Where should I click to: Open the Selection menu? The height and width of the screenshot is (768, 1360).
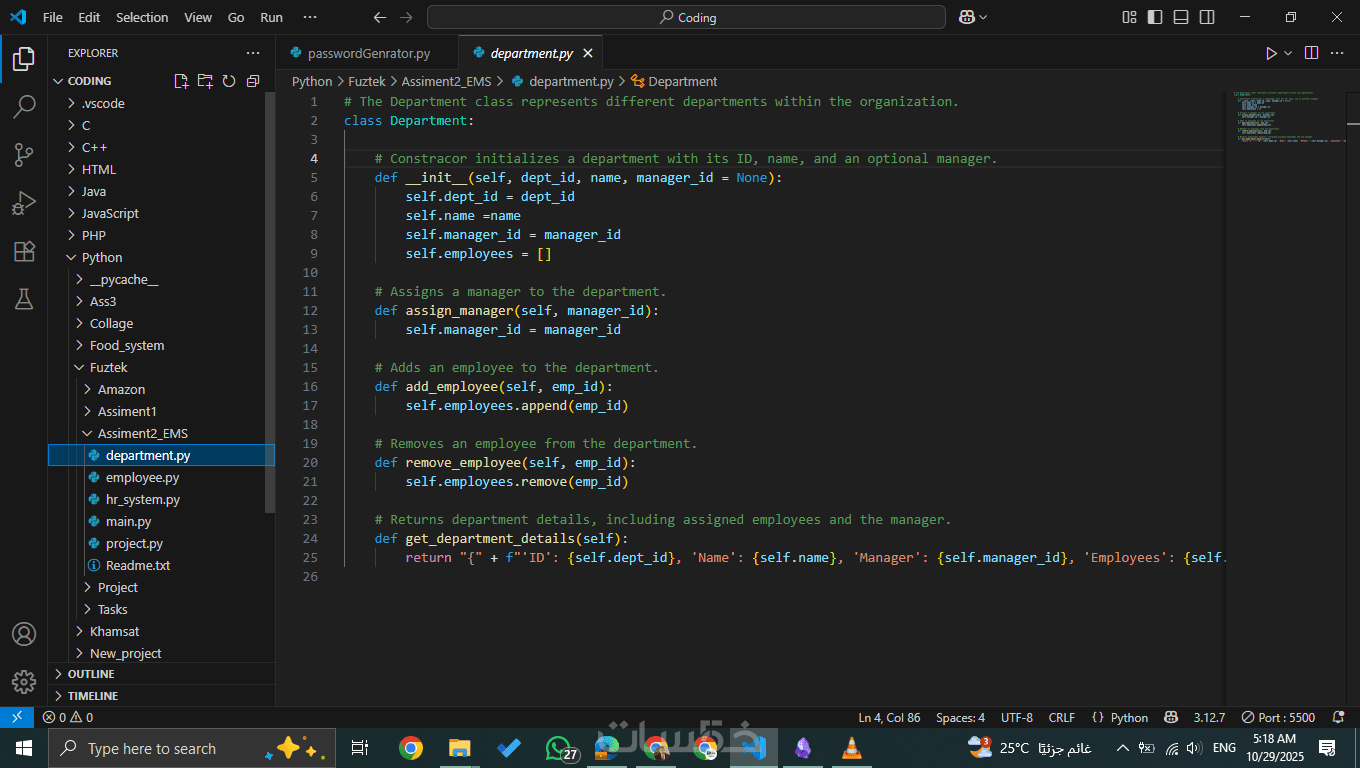(142, 17)
